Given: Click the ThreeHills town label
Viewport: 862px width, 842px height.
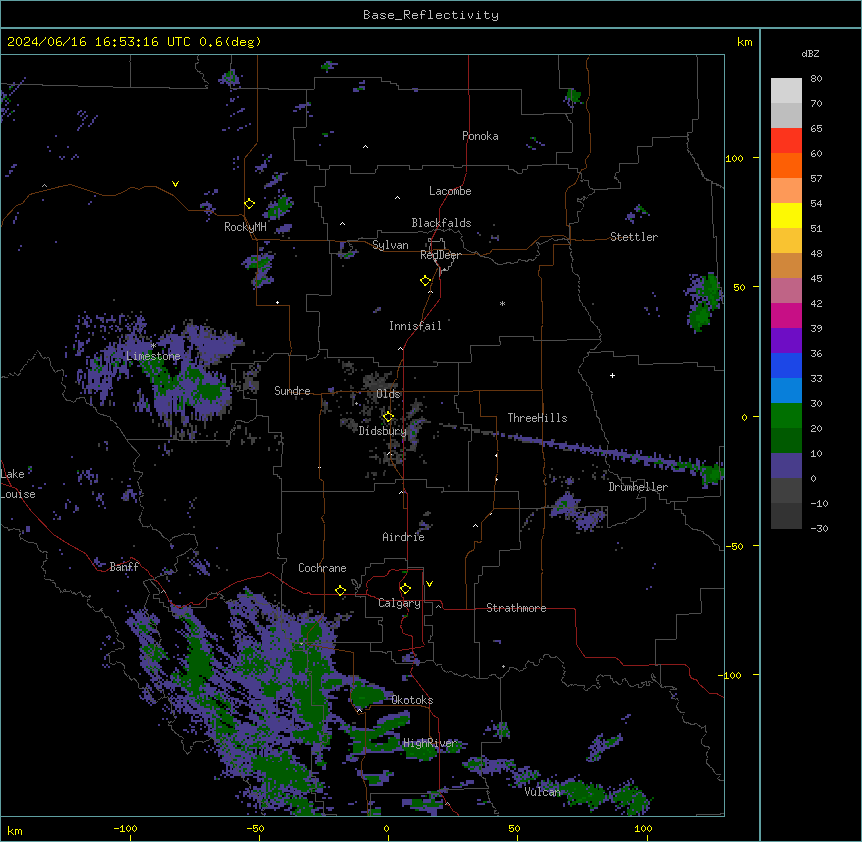Looking at the screenshot, I should (x=537, y=418).
